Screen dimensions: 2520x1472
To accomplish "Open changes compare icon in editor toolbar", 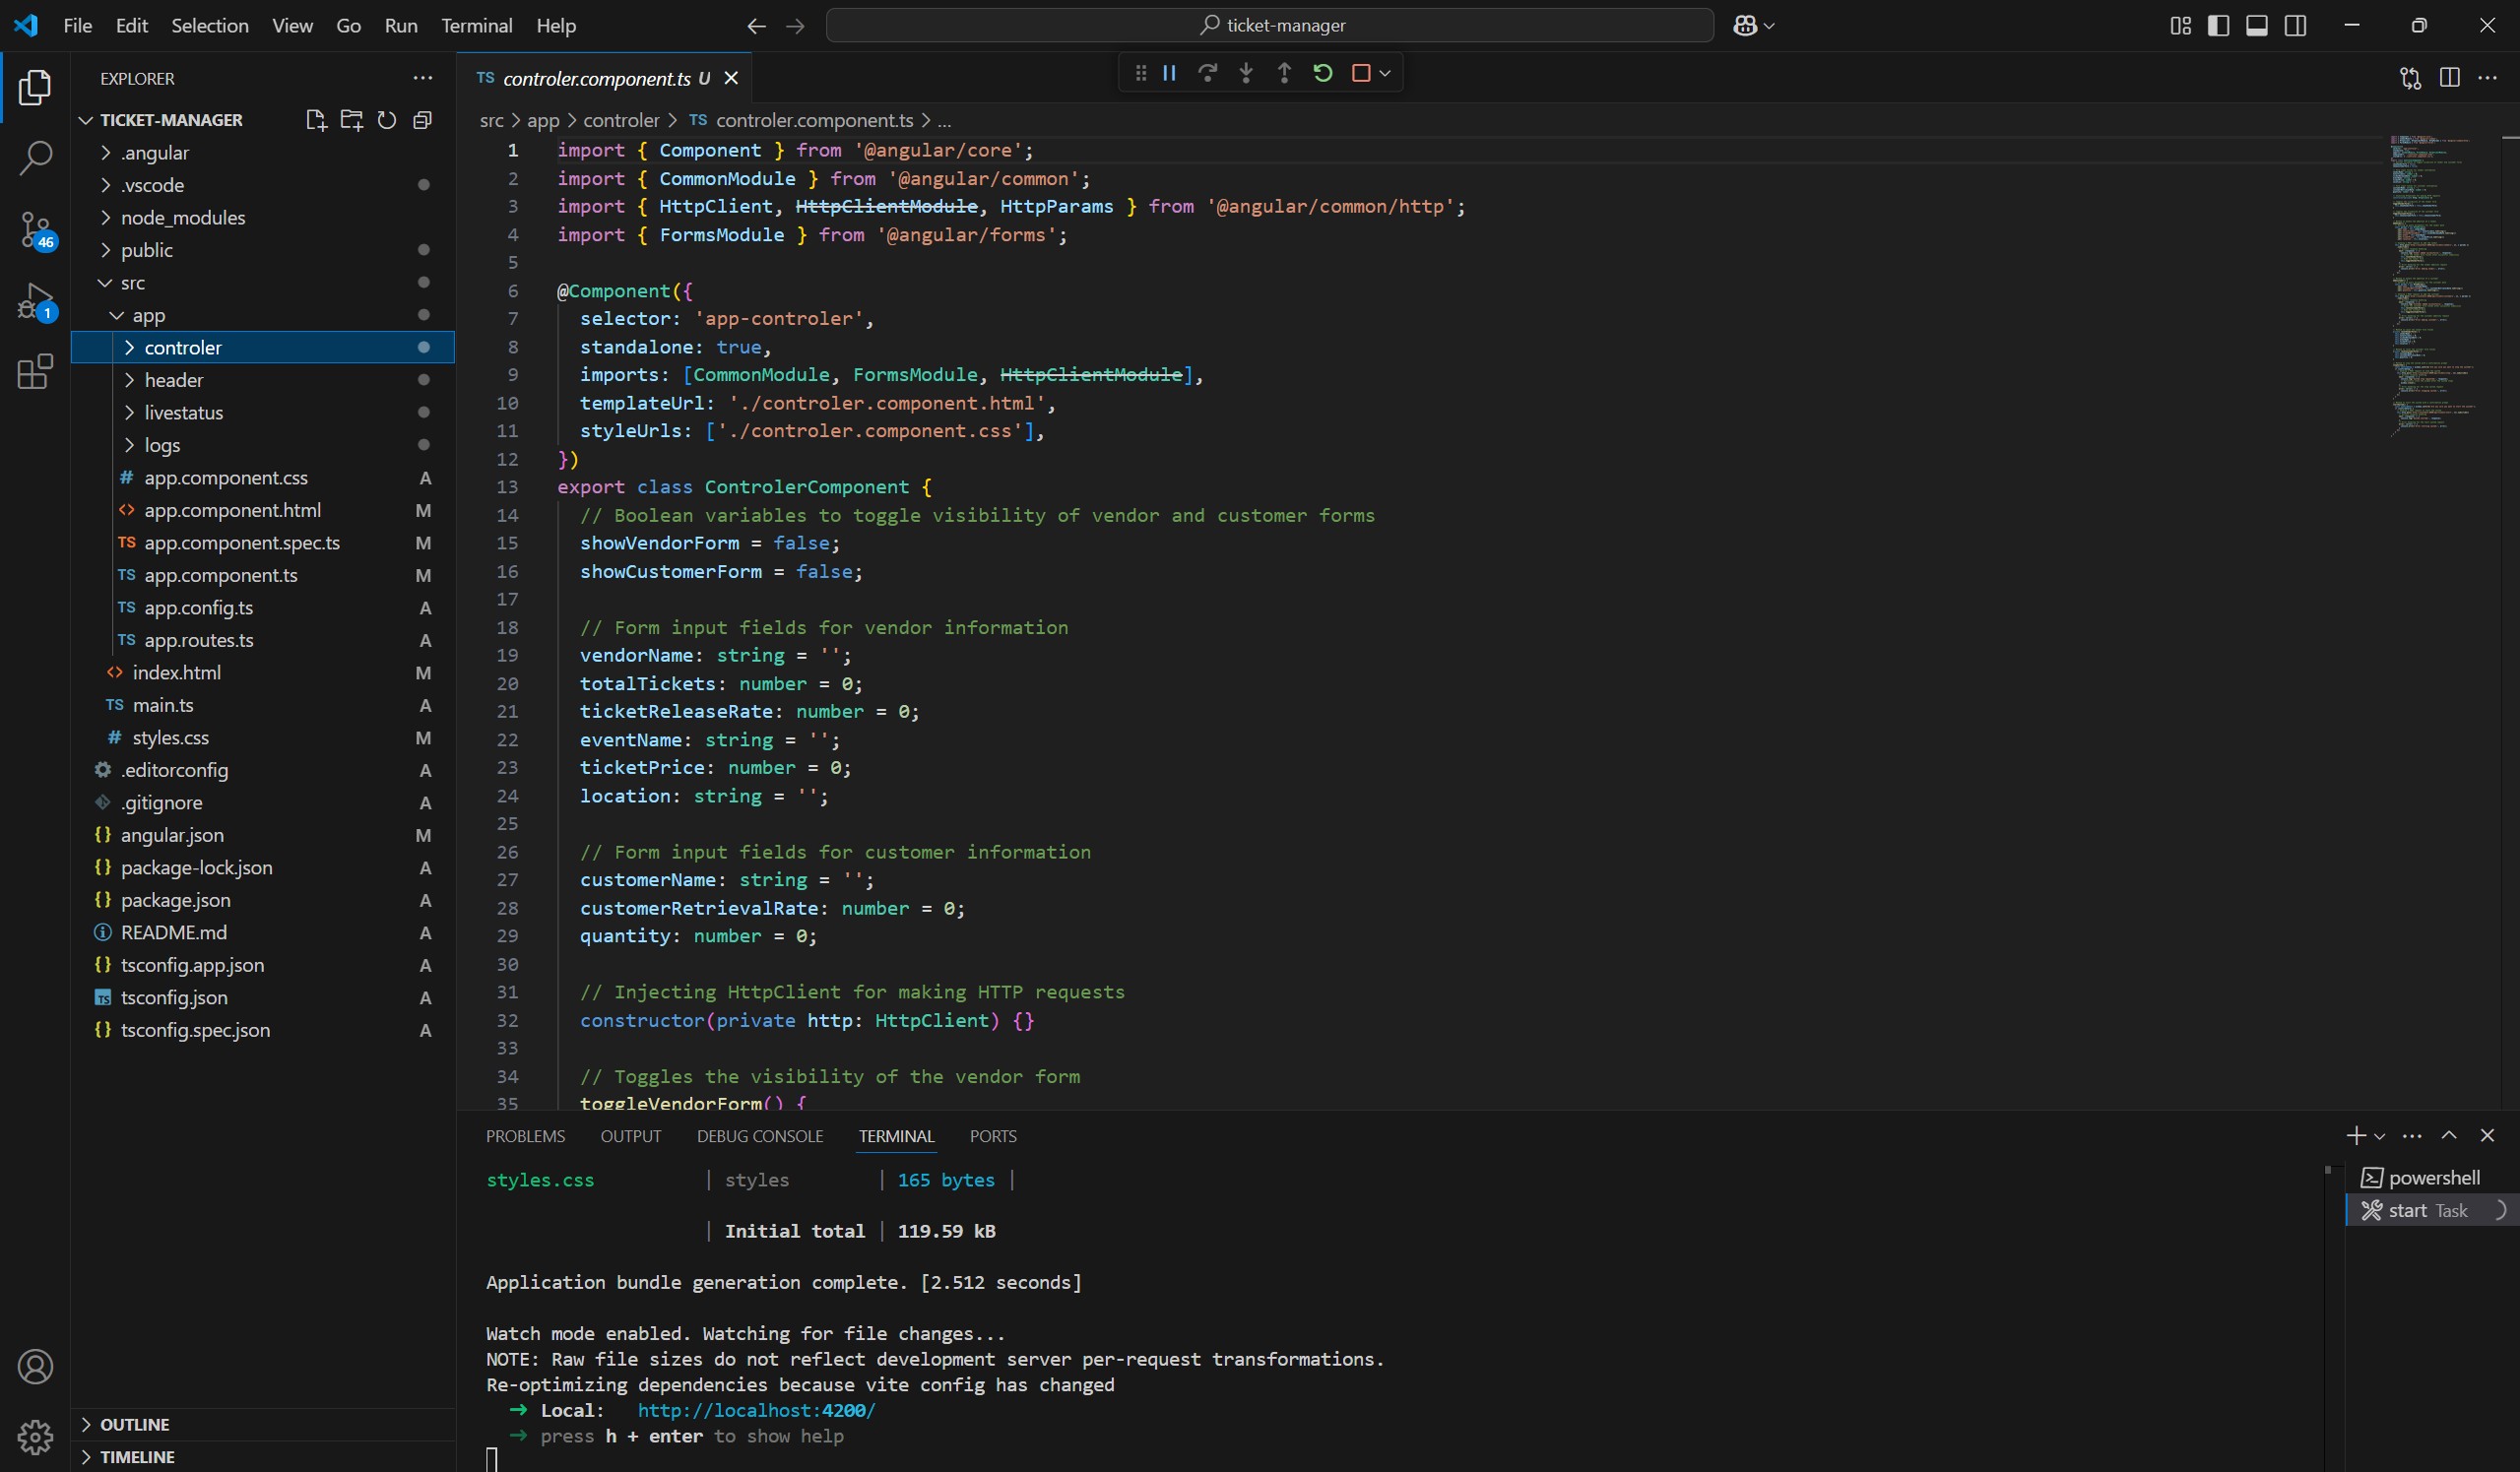I will tap(2411, 78).
